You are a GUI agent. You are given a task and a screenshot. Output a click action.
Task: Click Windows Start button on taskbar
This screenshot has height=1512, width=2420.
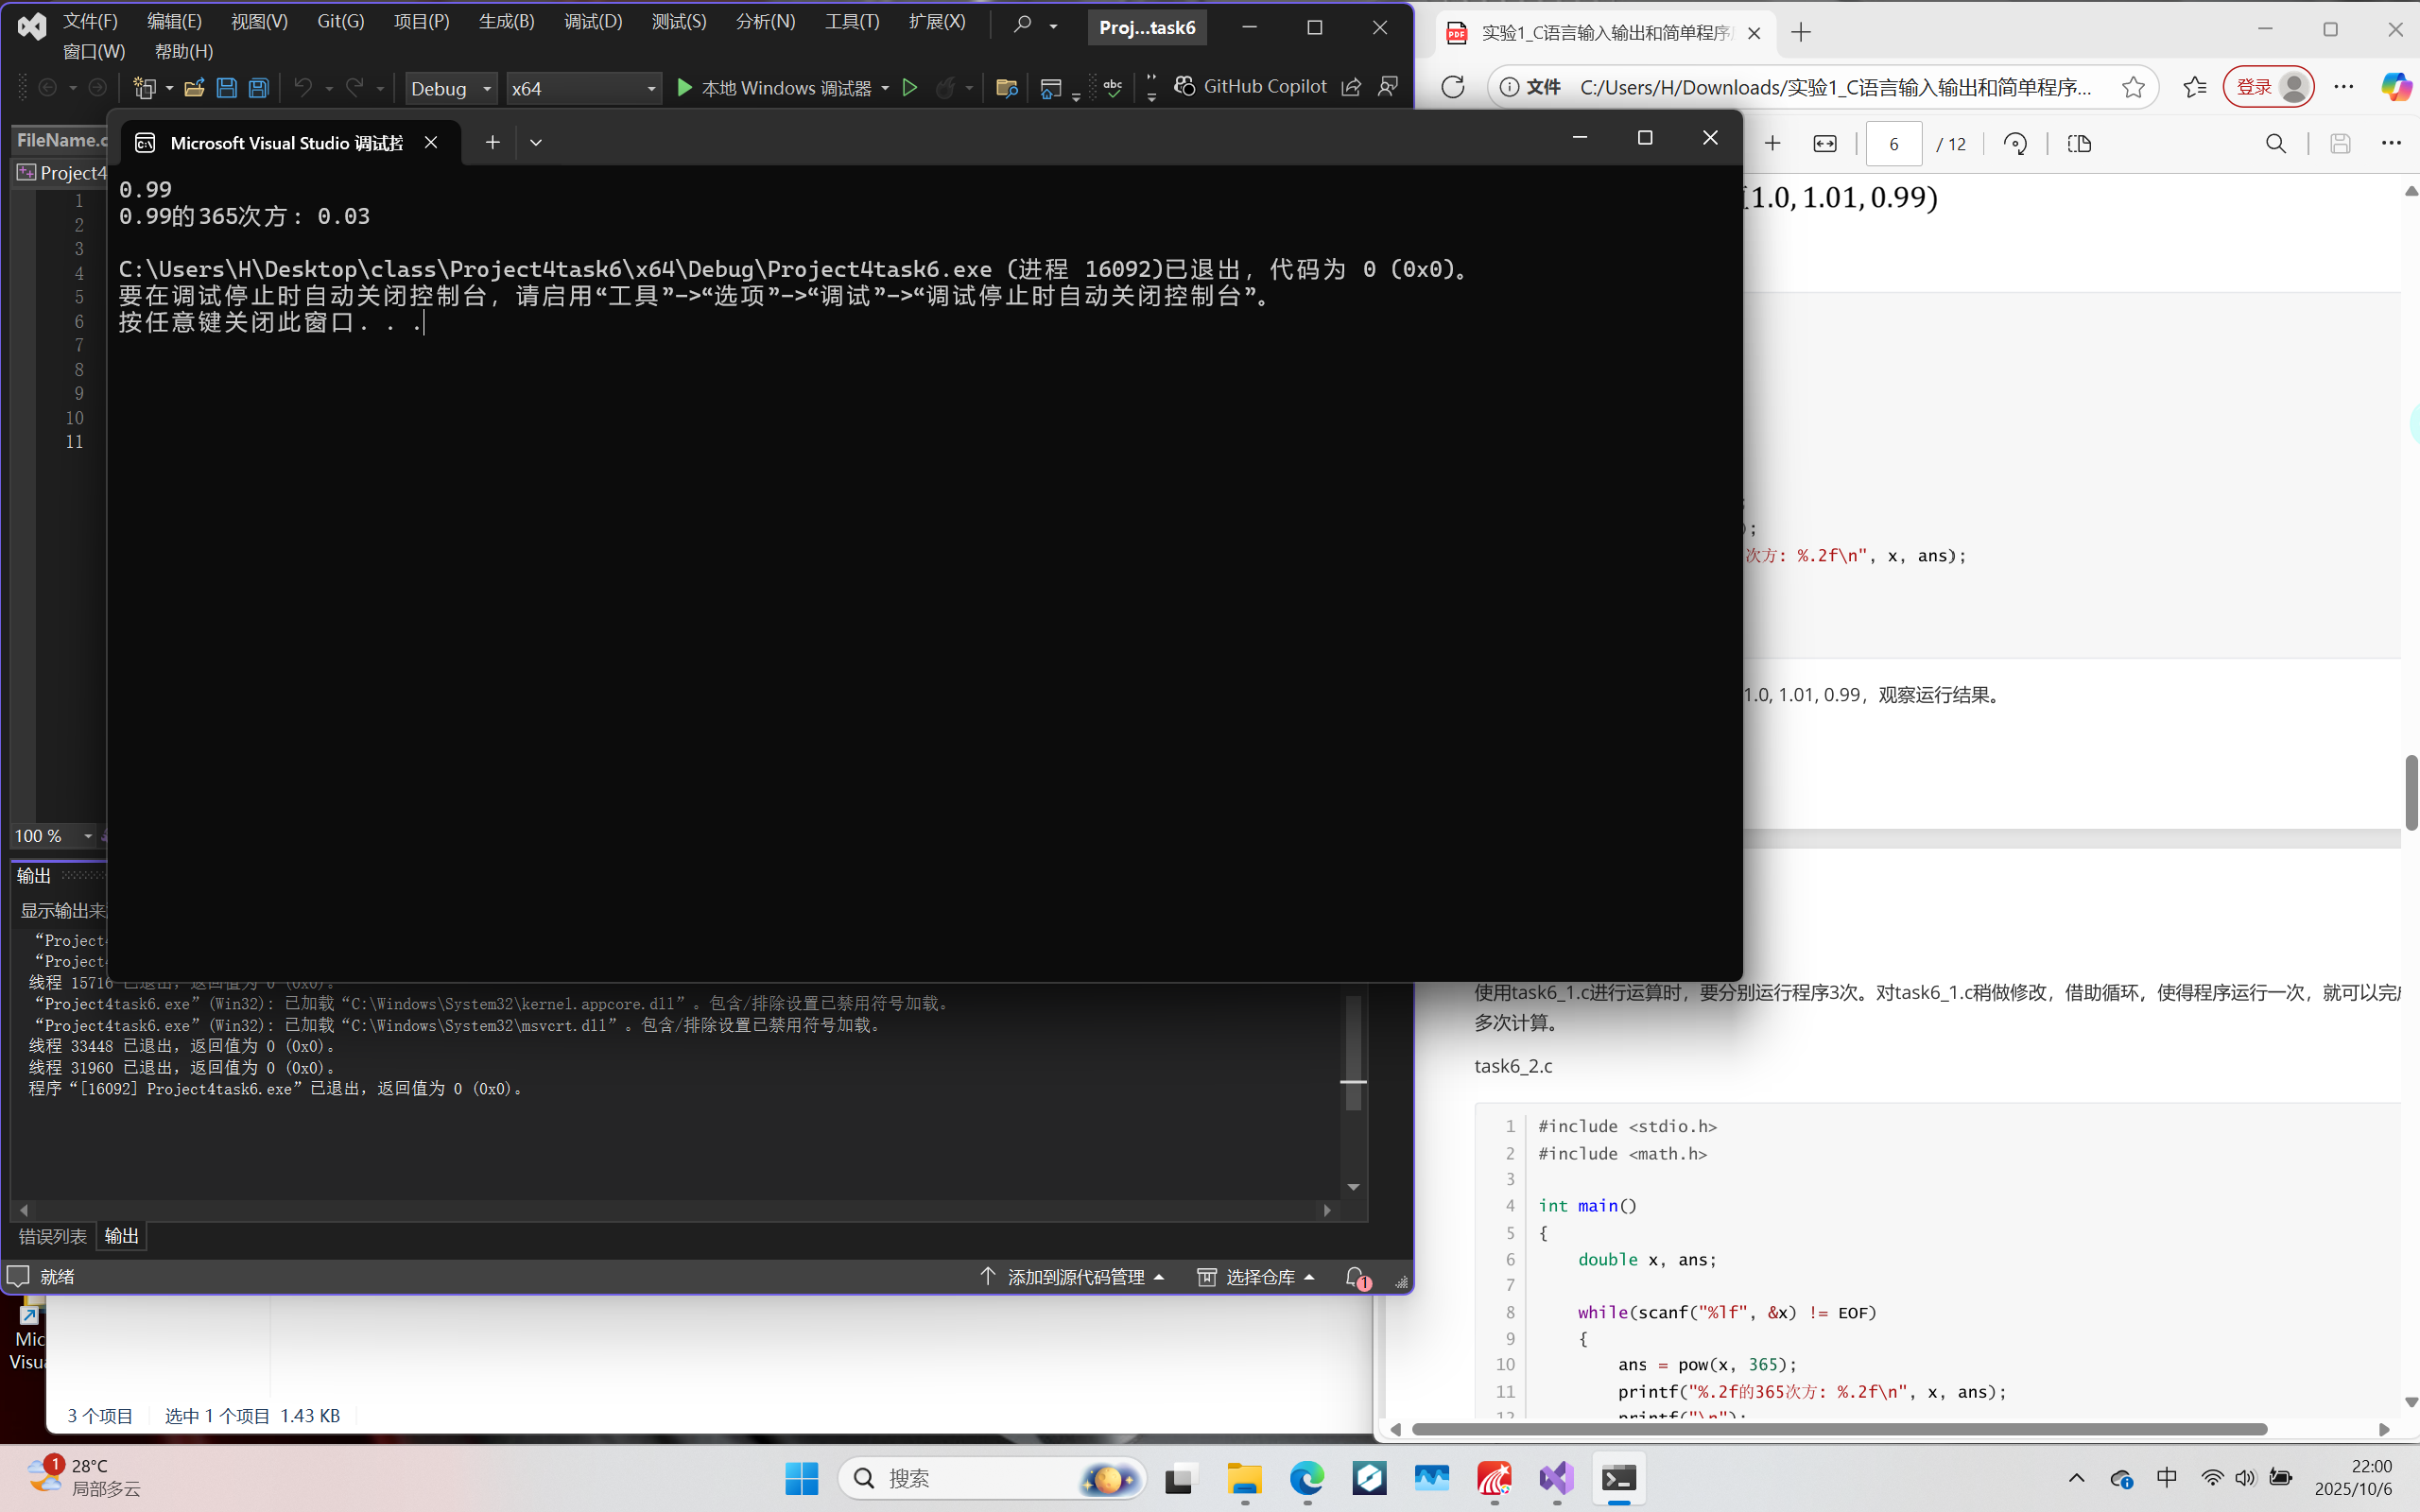801,1478
